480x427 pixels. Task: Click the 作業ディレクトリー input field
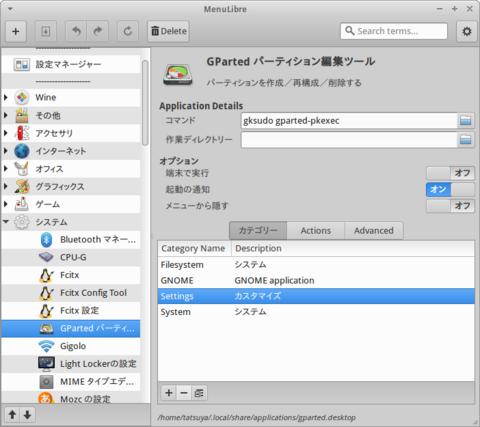click(349, 140)
